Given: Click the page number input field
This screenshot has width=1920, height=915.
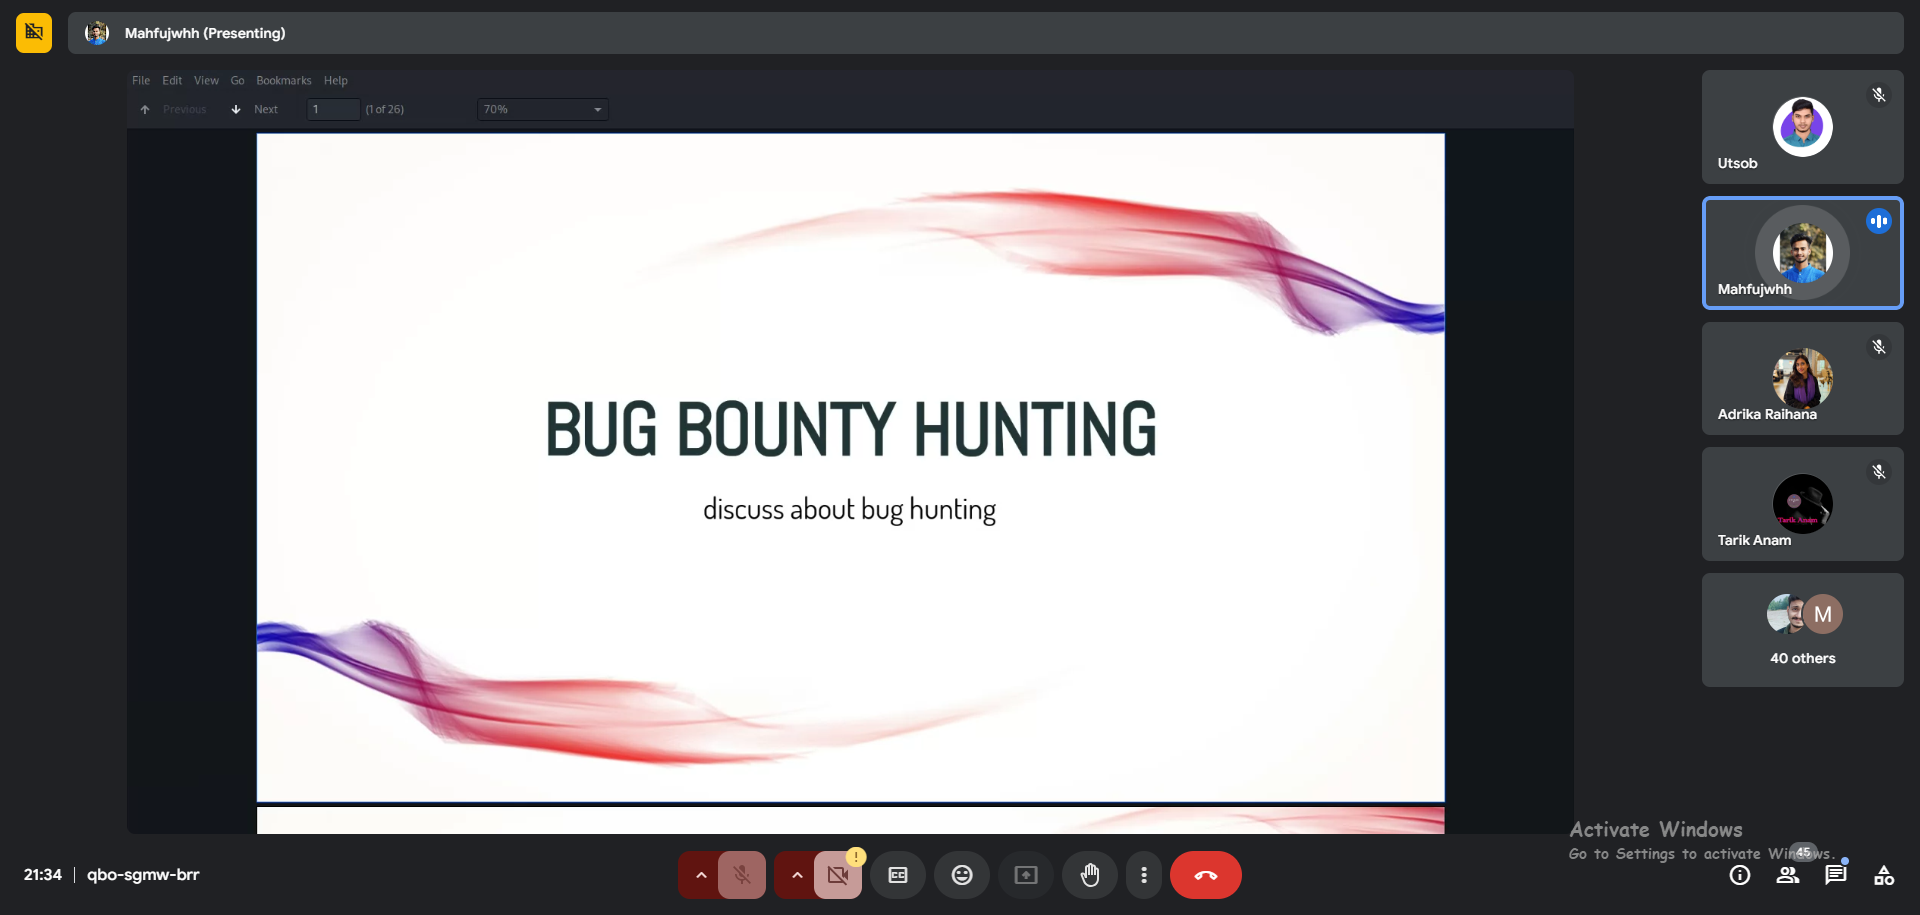Looking at the screenshot, I should pyautogui.click(x=333, y=109).
